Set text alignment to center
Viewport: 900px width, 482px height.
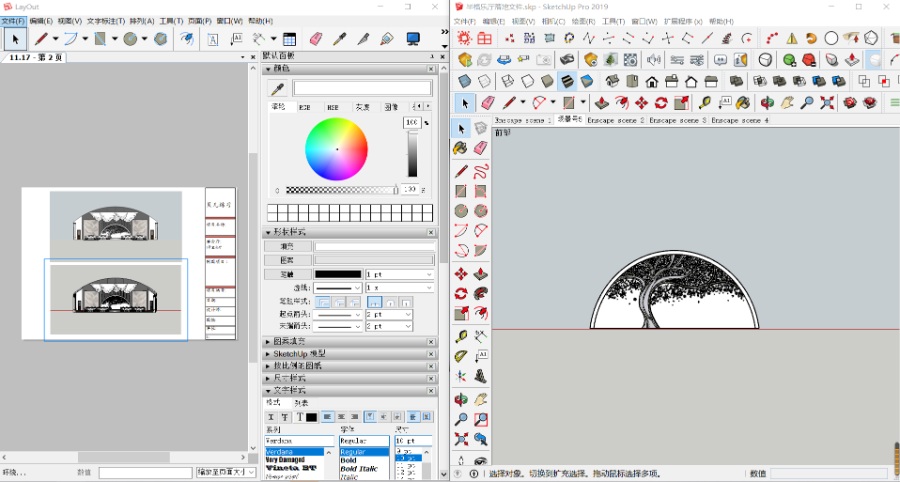point(342,417)
